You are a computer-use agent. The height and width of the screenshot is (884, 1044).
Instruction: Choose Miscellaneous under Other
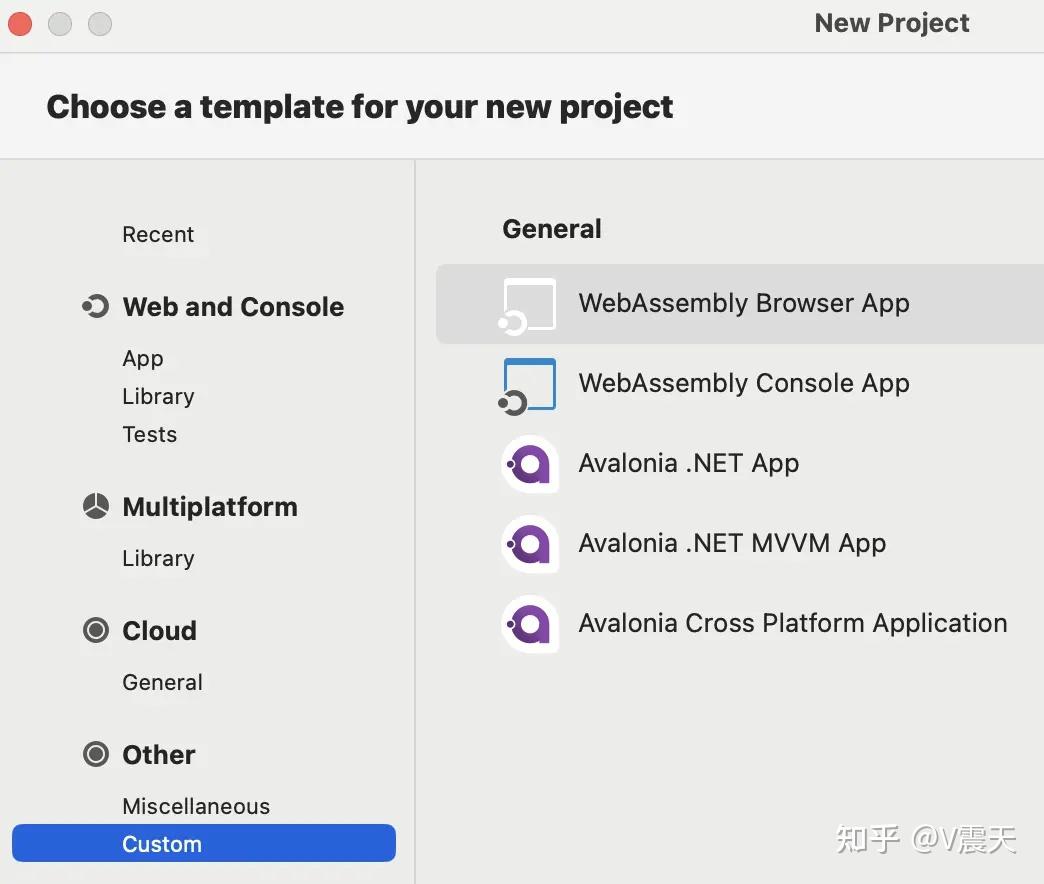pyautogui.click(x=196, y=807)
